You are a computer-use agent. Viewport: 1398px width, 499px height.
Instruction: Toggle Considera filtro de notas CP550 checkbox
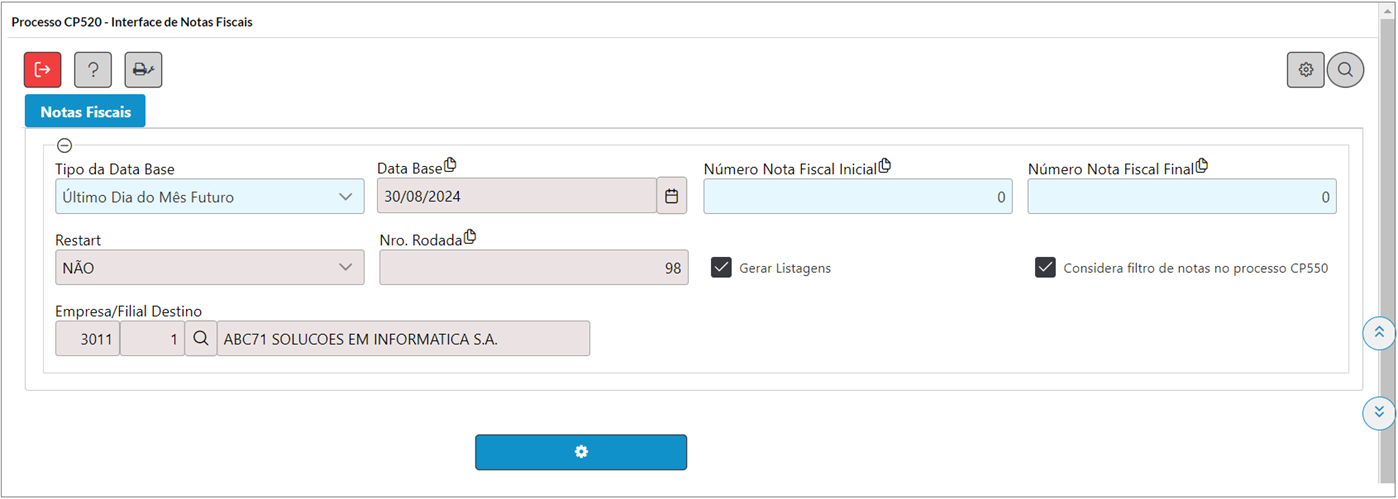(x=1046, y=267)
